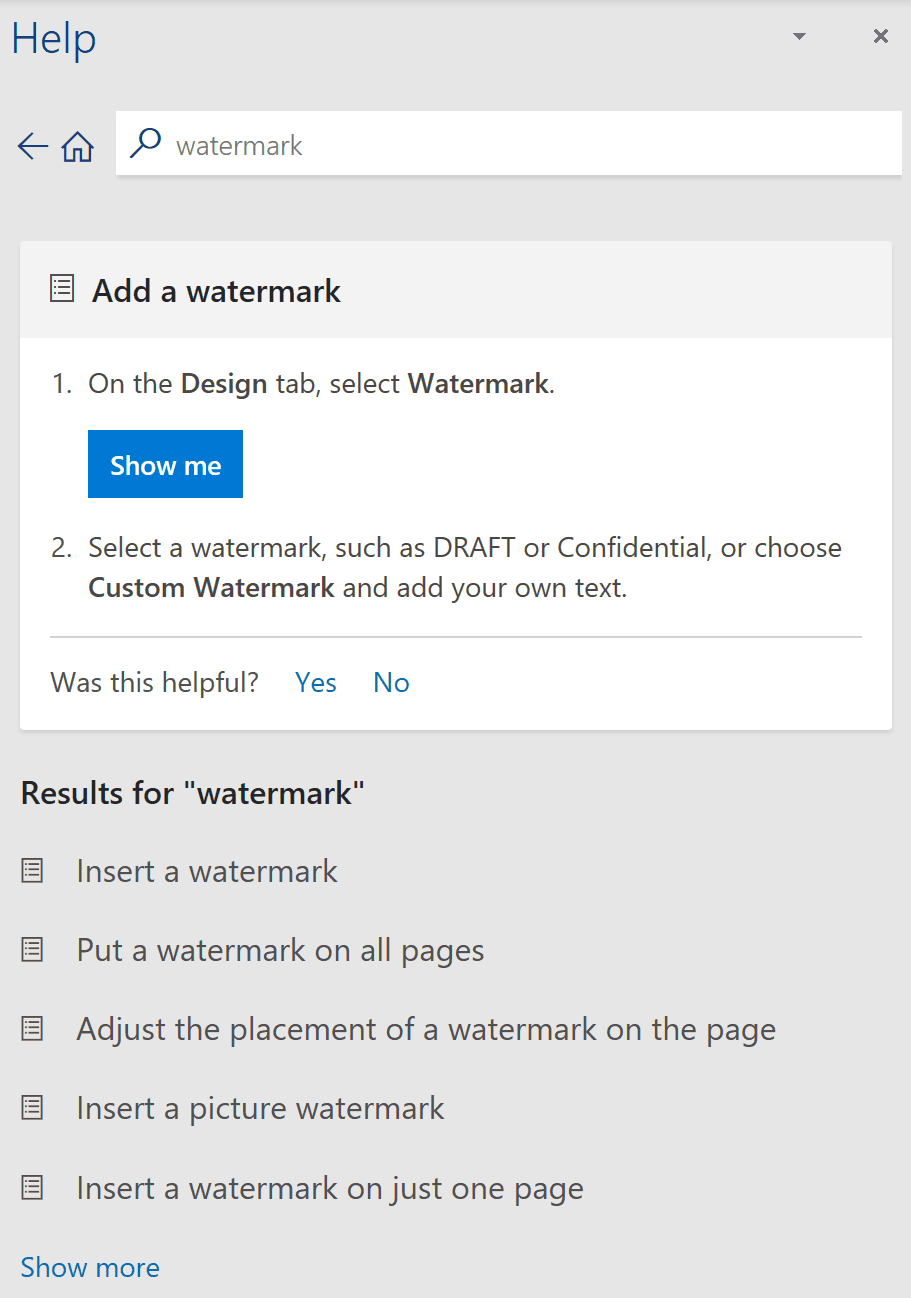Open "Insert a watermark on just one page"
Screen dimensions: 911x1298
(330, 1188)
